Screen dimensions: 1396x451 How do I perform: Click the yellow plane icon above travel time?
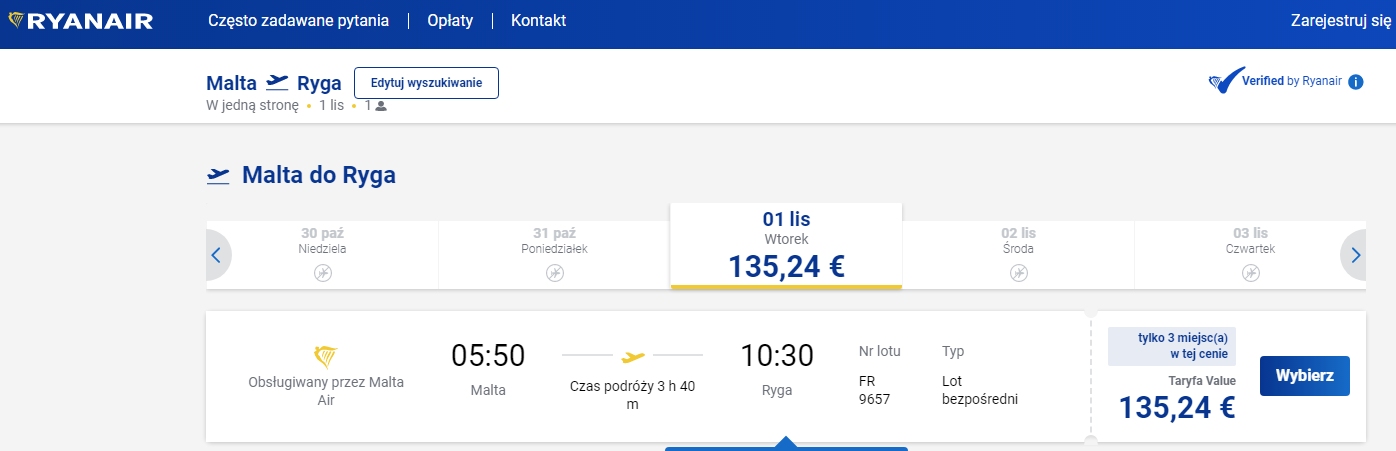click(633, 356)
